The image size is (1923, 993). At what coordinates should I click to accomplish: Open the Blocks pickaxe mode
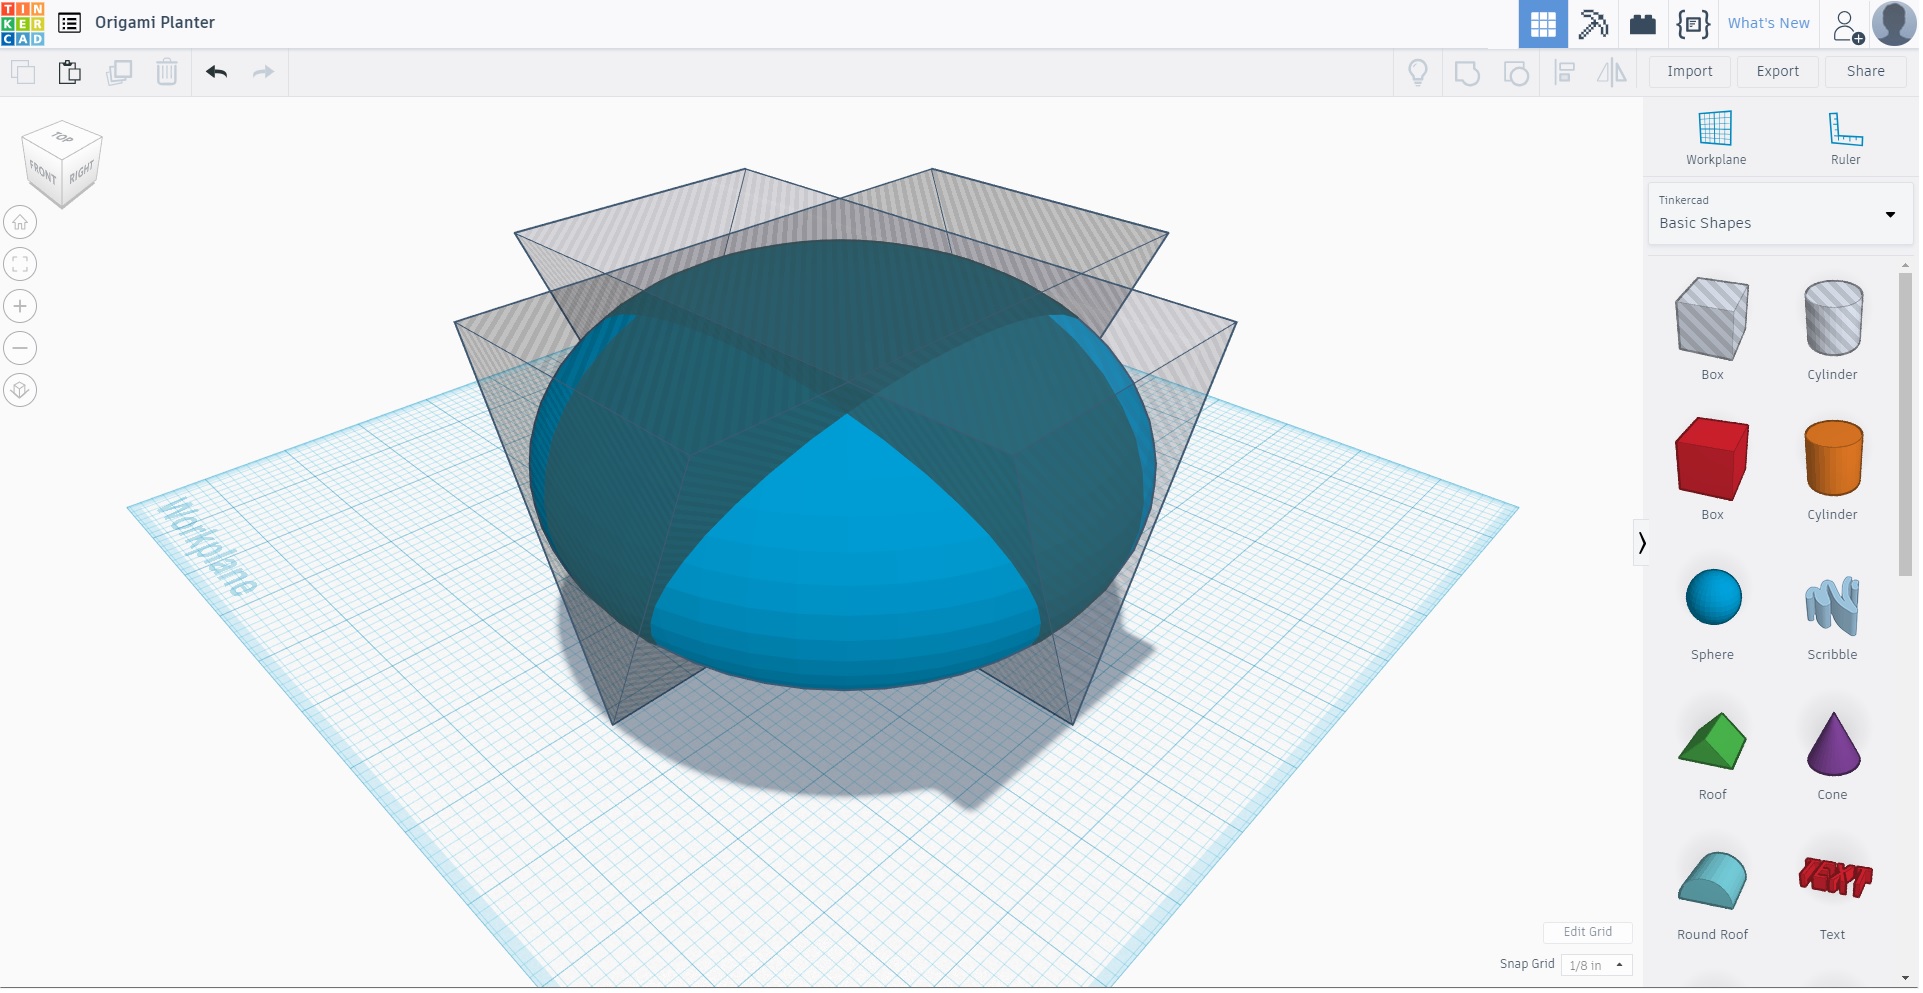1593,24
